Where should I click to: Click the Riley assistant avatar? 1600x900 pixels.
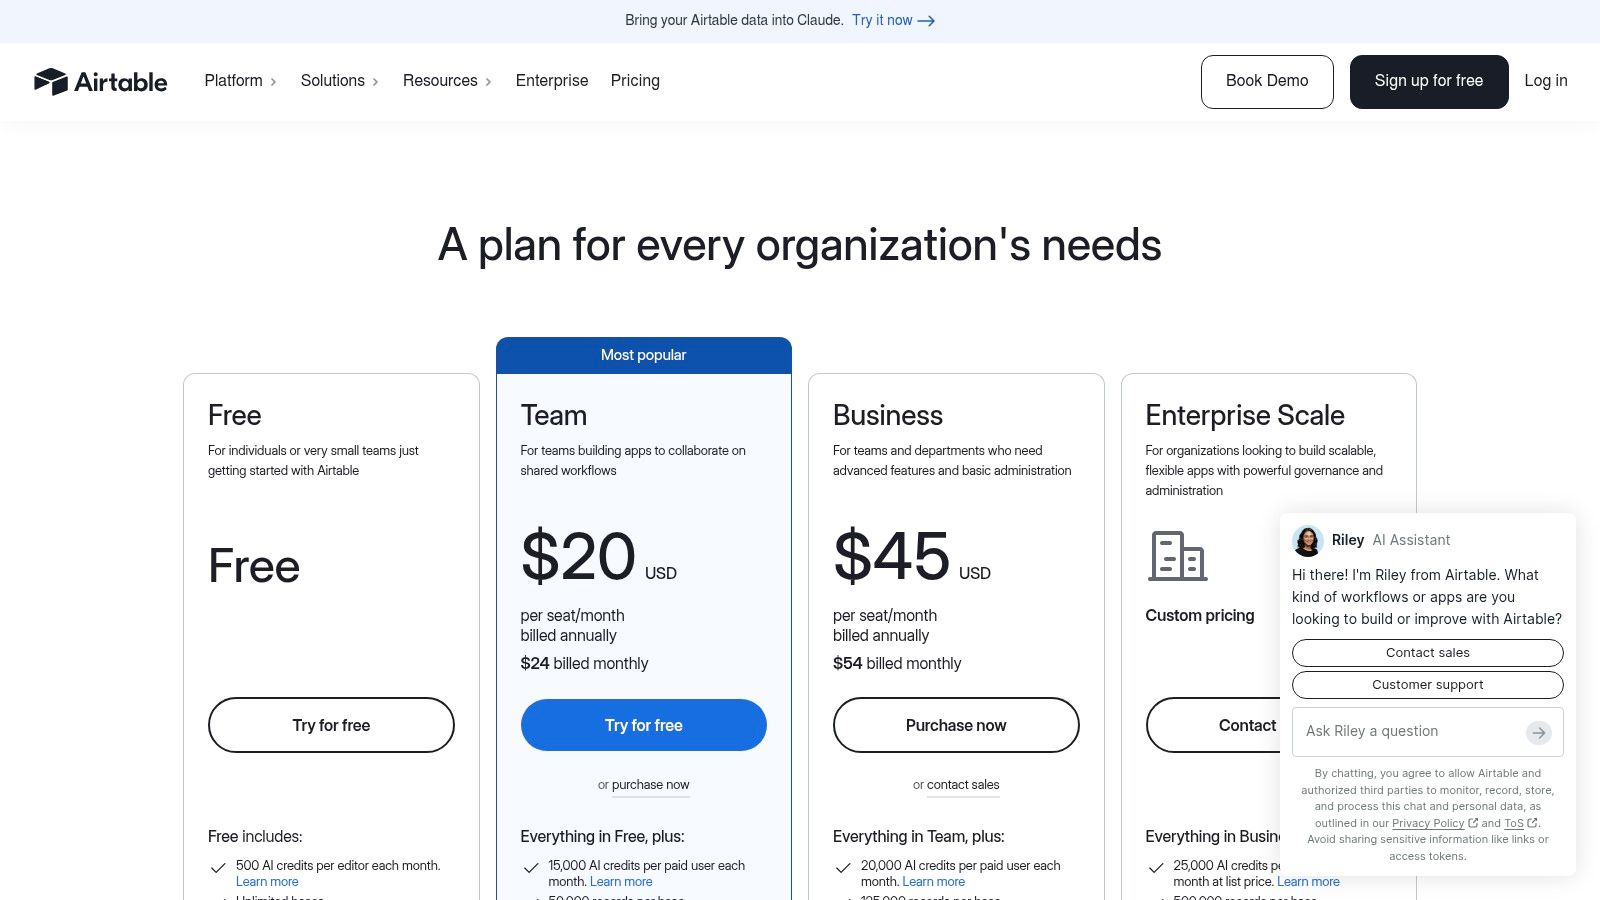pos(1307,540)
